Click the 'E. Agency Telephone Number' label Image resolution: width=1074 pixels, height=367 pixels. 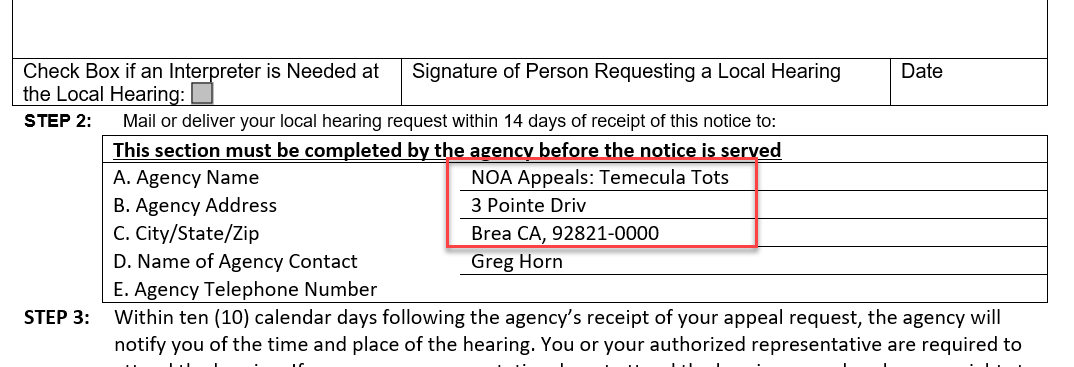point(245,290)
